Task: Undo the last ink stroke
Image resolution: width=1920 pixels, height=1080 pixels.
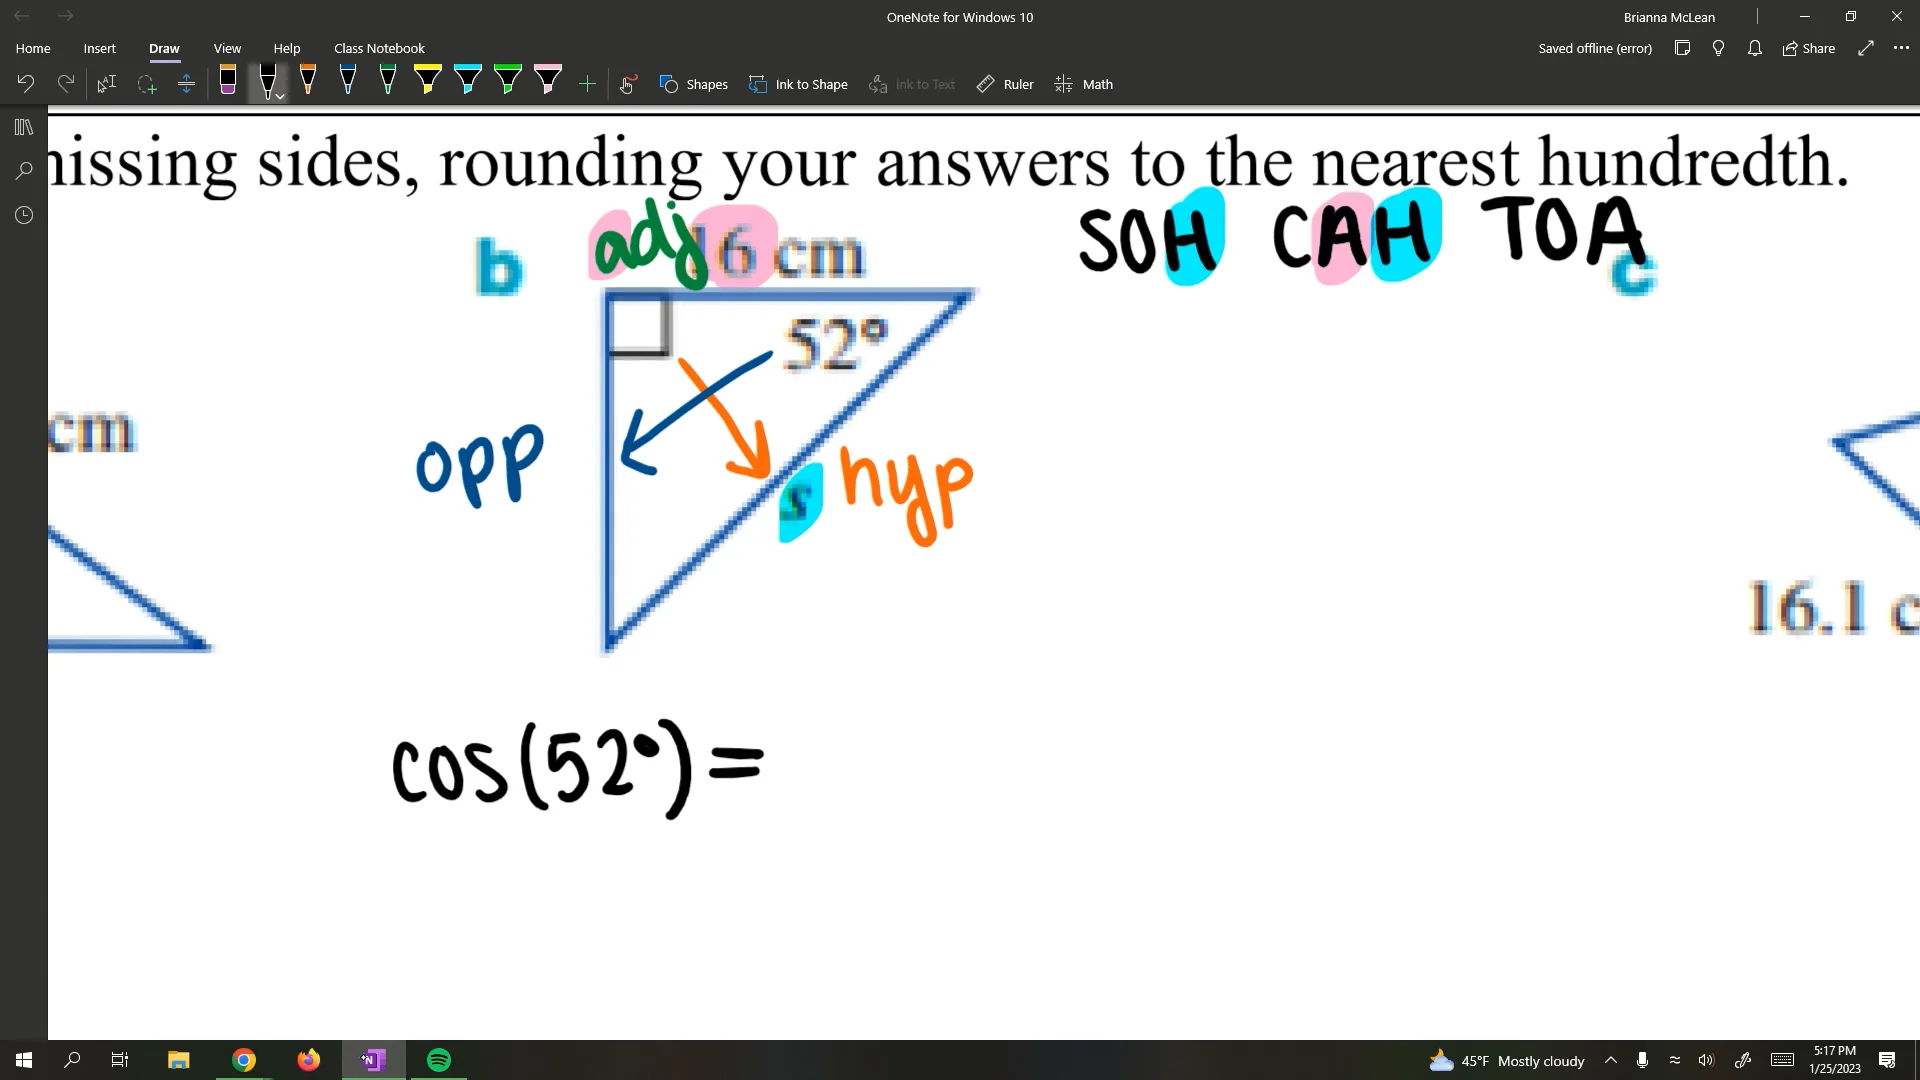Action: click(26, 84)
